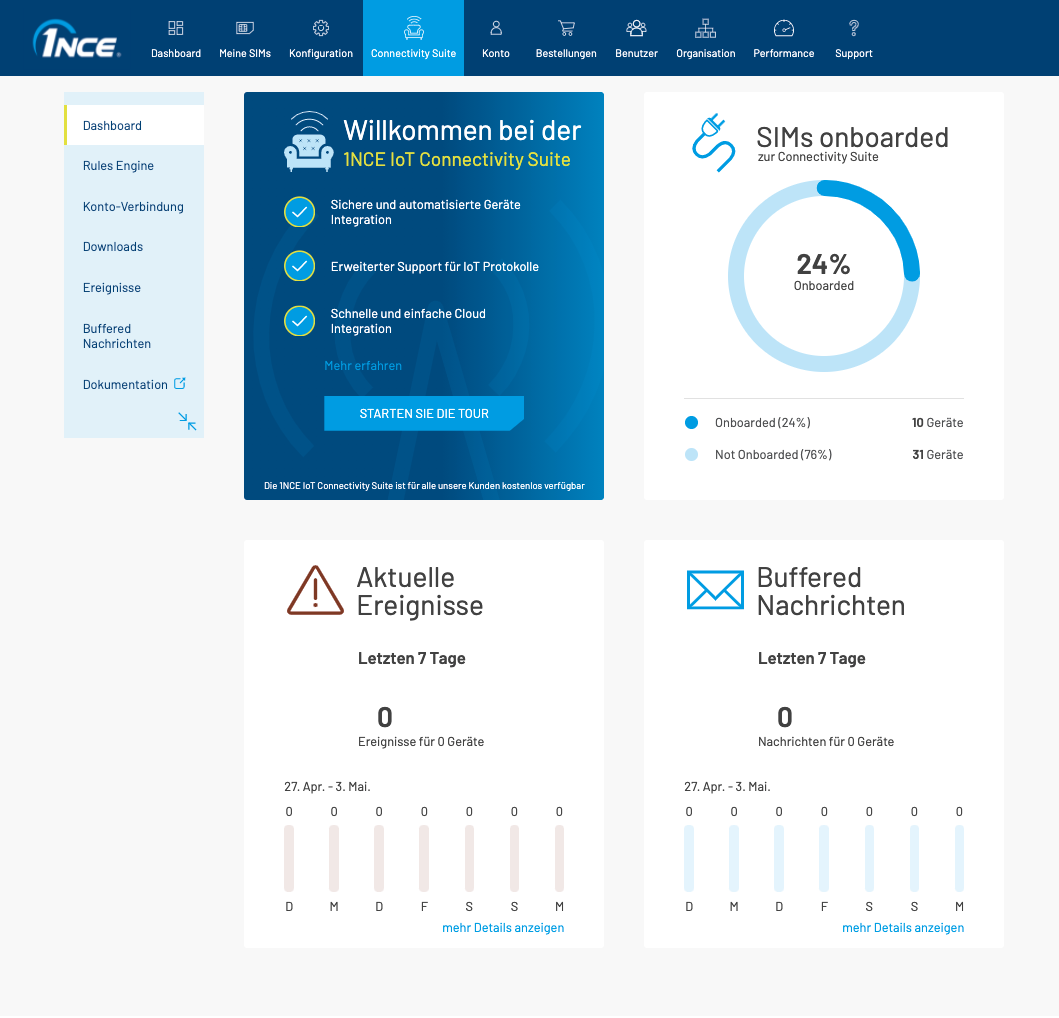The height and width of the screenshot is (1018, 1059).
Task: Collapse the sidebar with arrows icon
Action: (x=187, y=422)
